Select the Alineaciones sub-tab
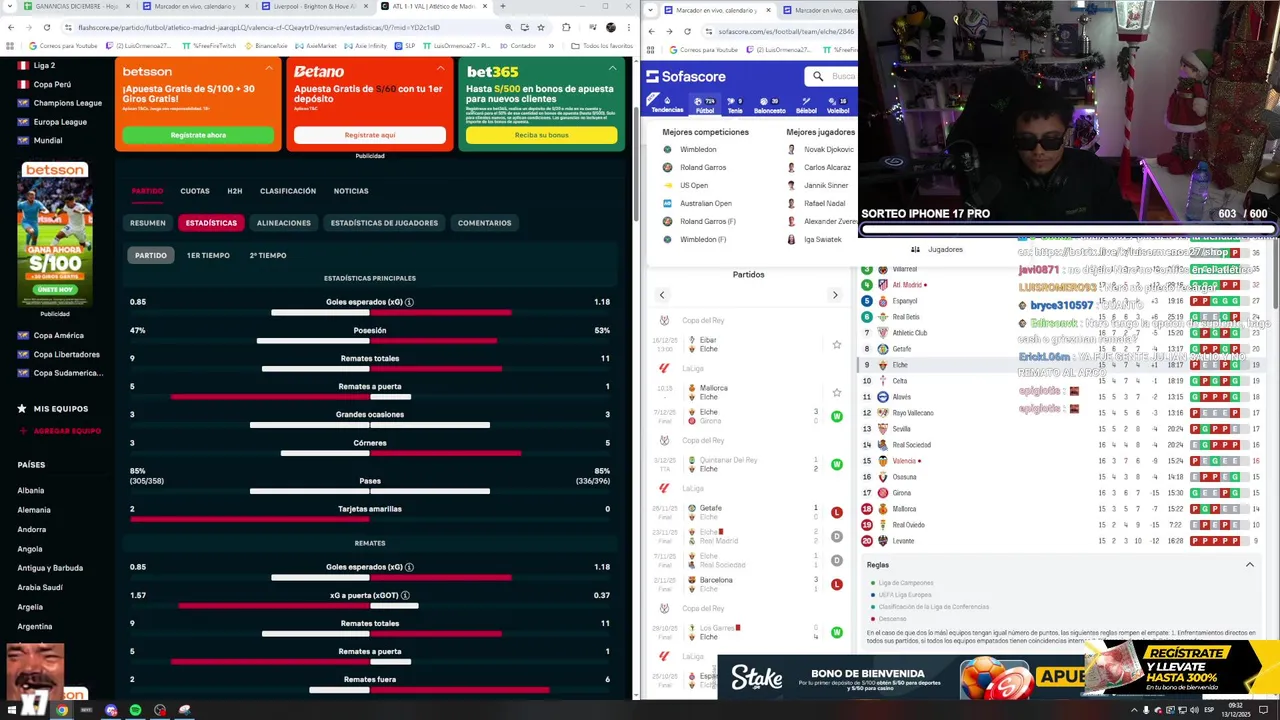1280x720 pixels. (284, 223)
